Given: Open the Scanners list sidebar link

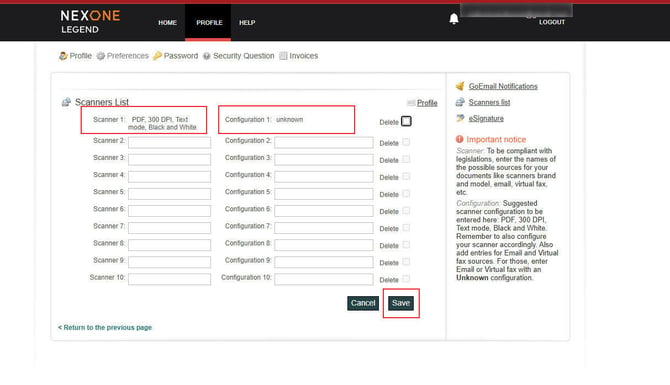Looking at the screenshot, I should coord(489,103).
